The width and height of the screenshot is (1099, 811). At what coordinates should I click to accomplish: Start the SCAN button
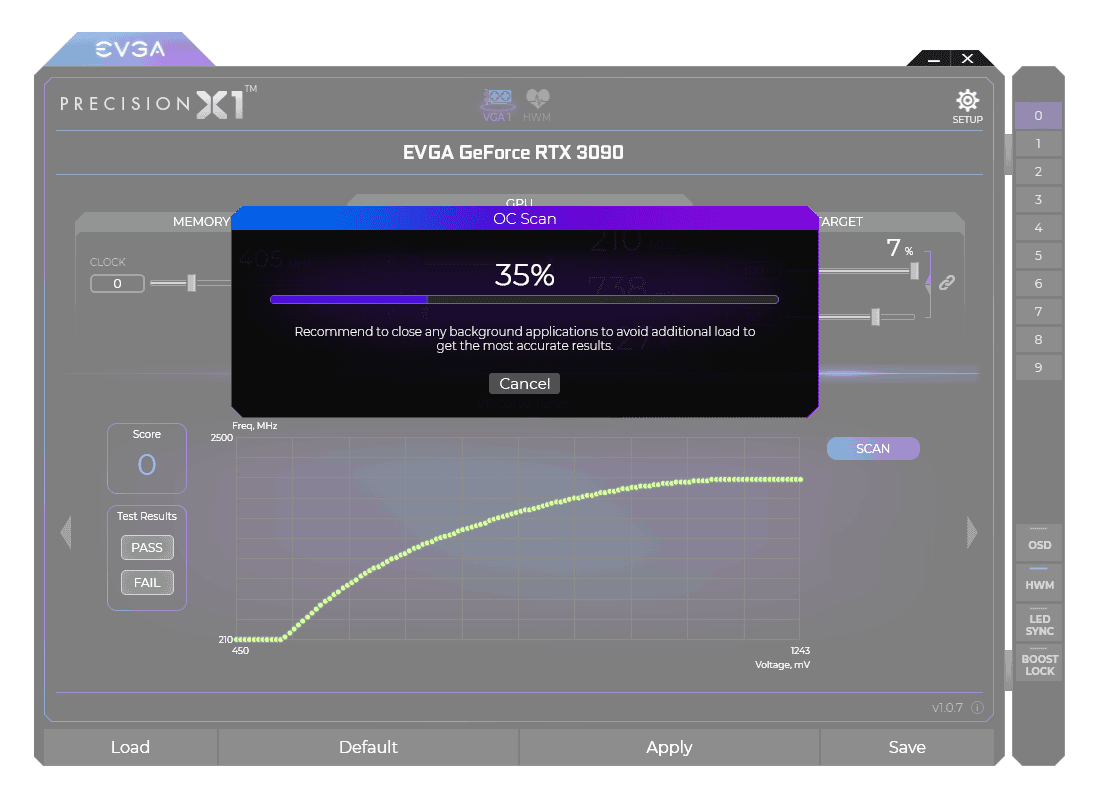873,449
